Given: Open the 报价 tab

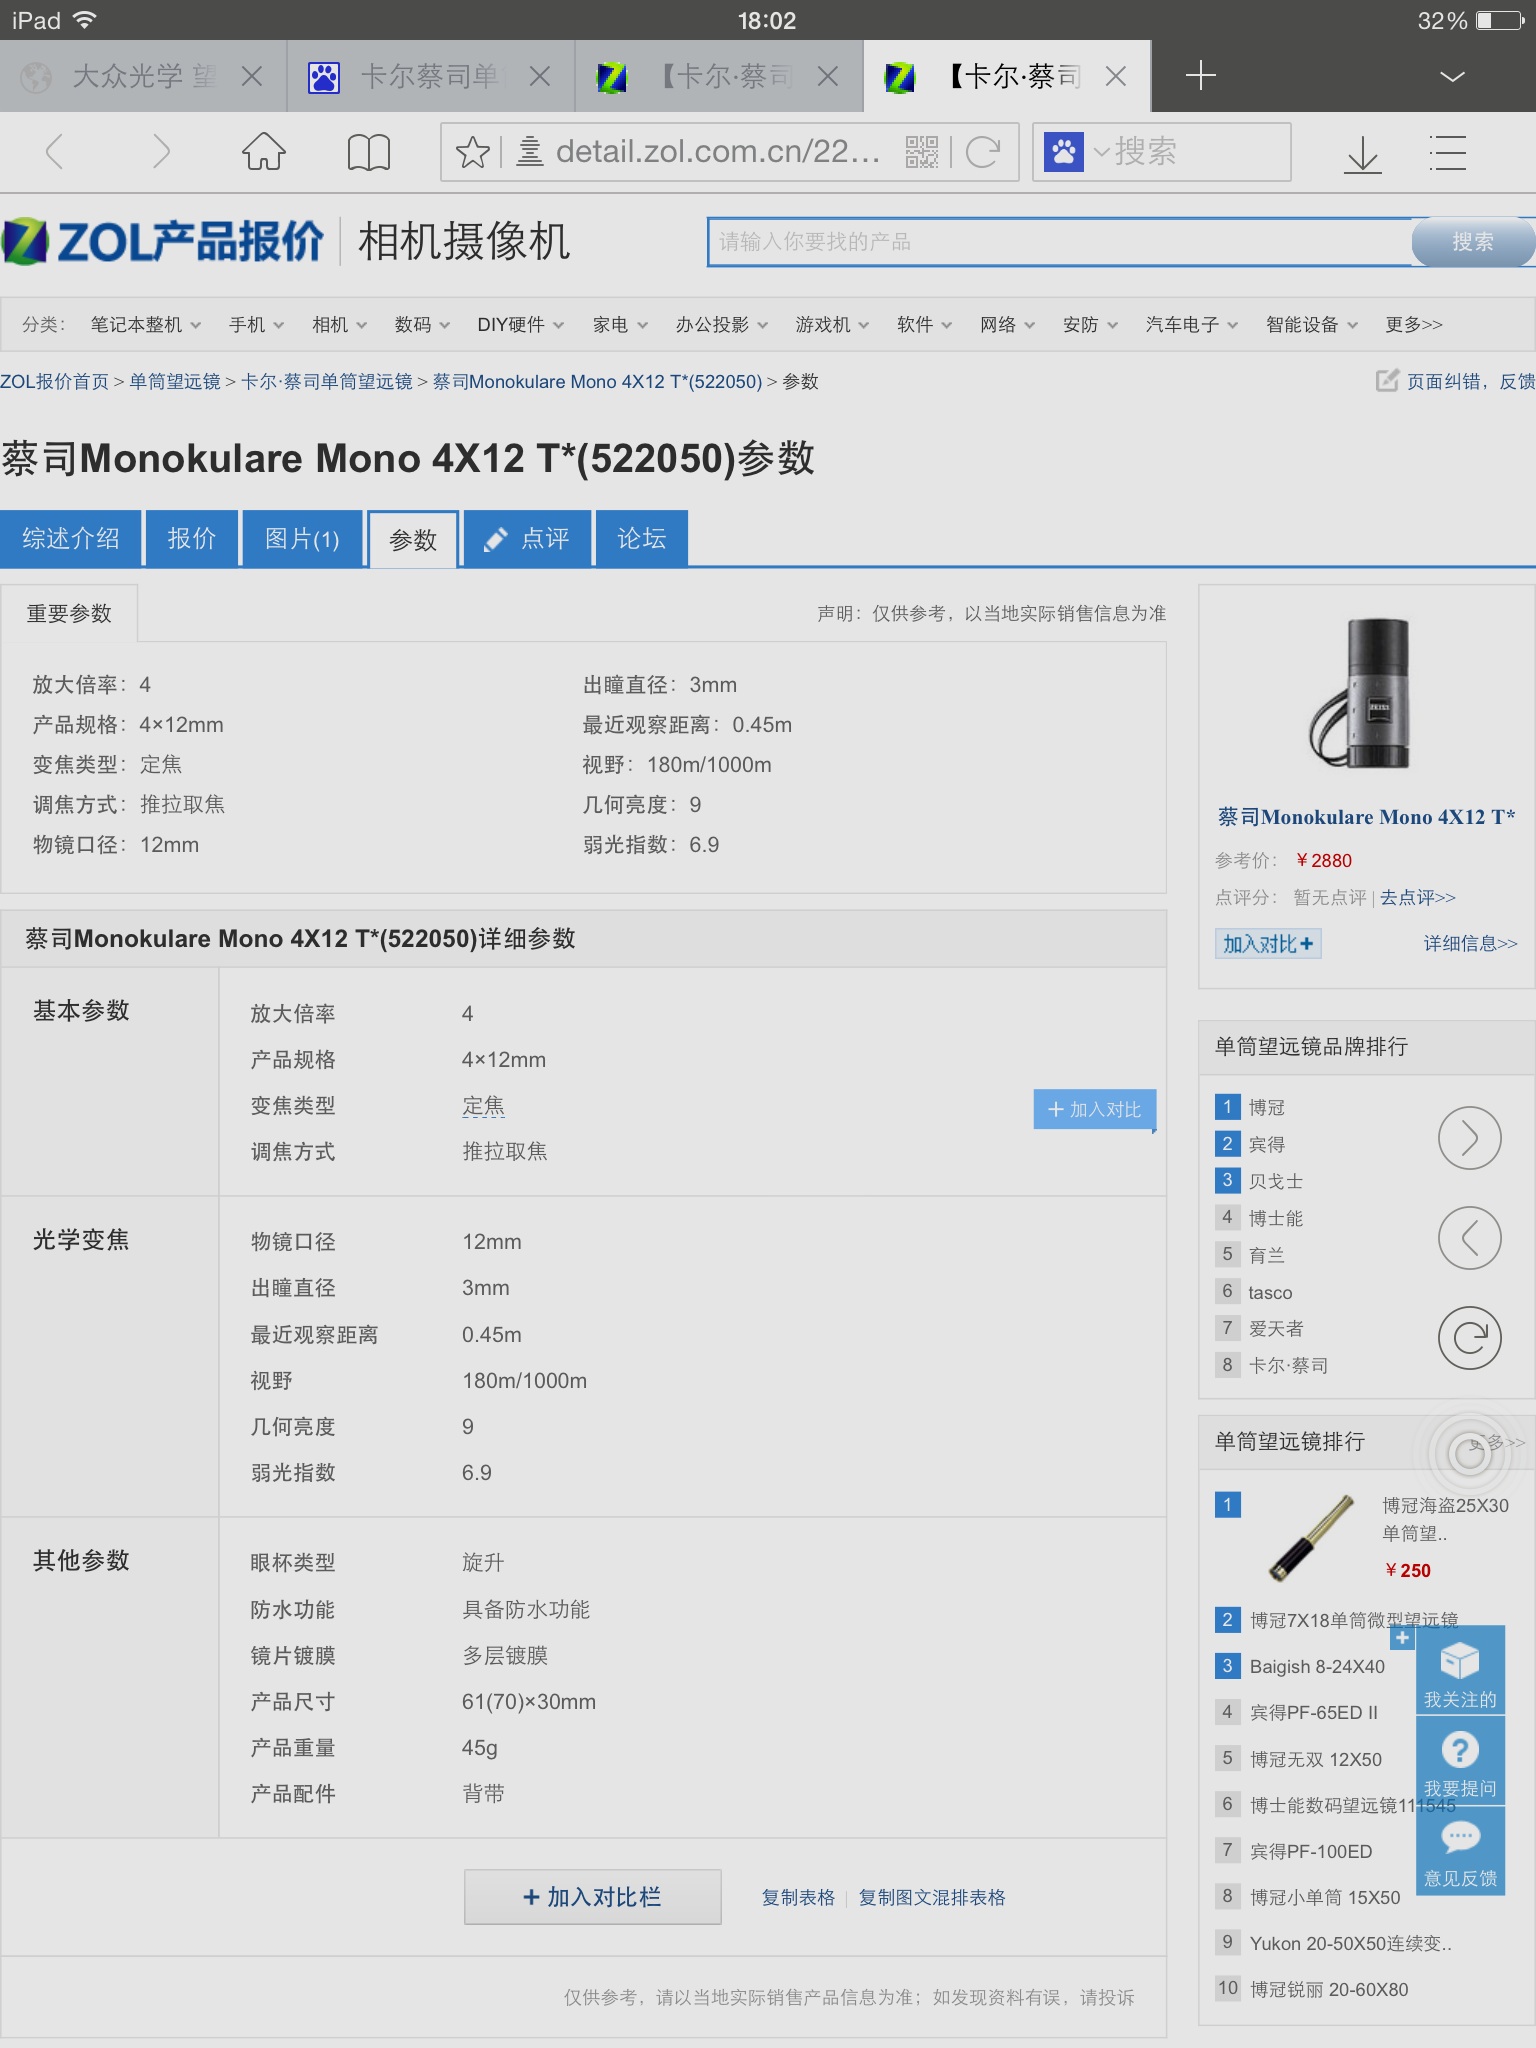Looking at the screenshot, I should [x=192, y=539].
